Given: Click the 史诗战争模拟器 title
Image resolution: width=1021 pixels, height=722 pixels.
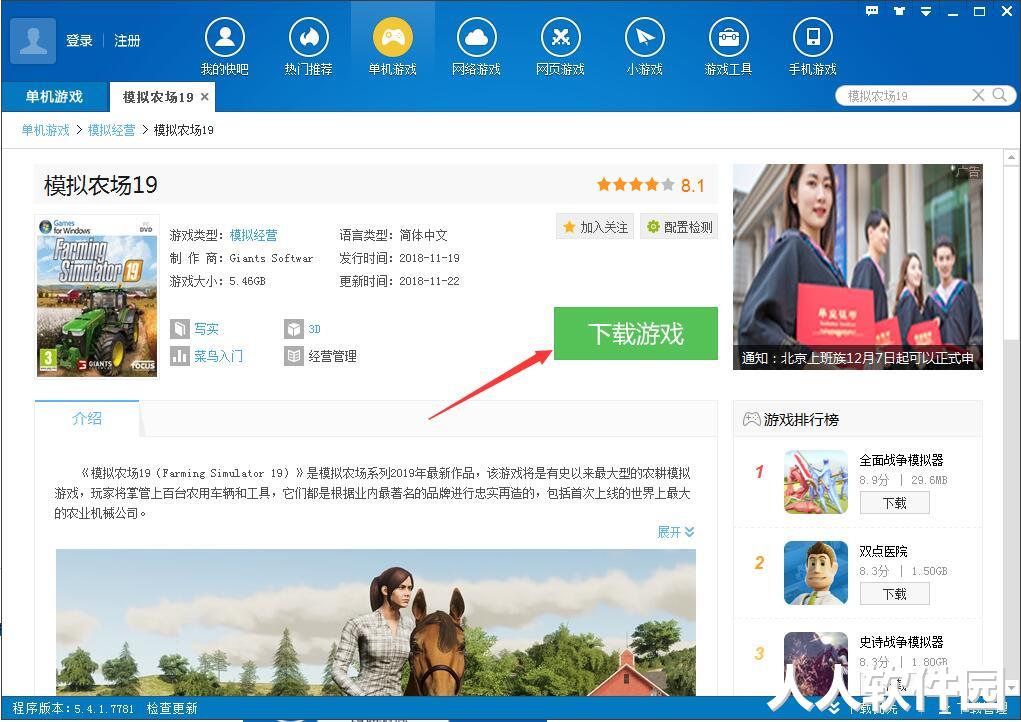Looking at the screenshot, I should 901,643.
